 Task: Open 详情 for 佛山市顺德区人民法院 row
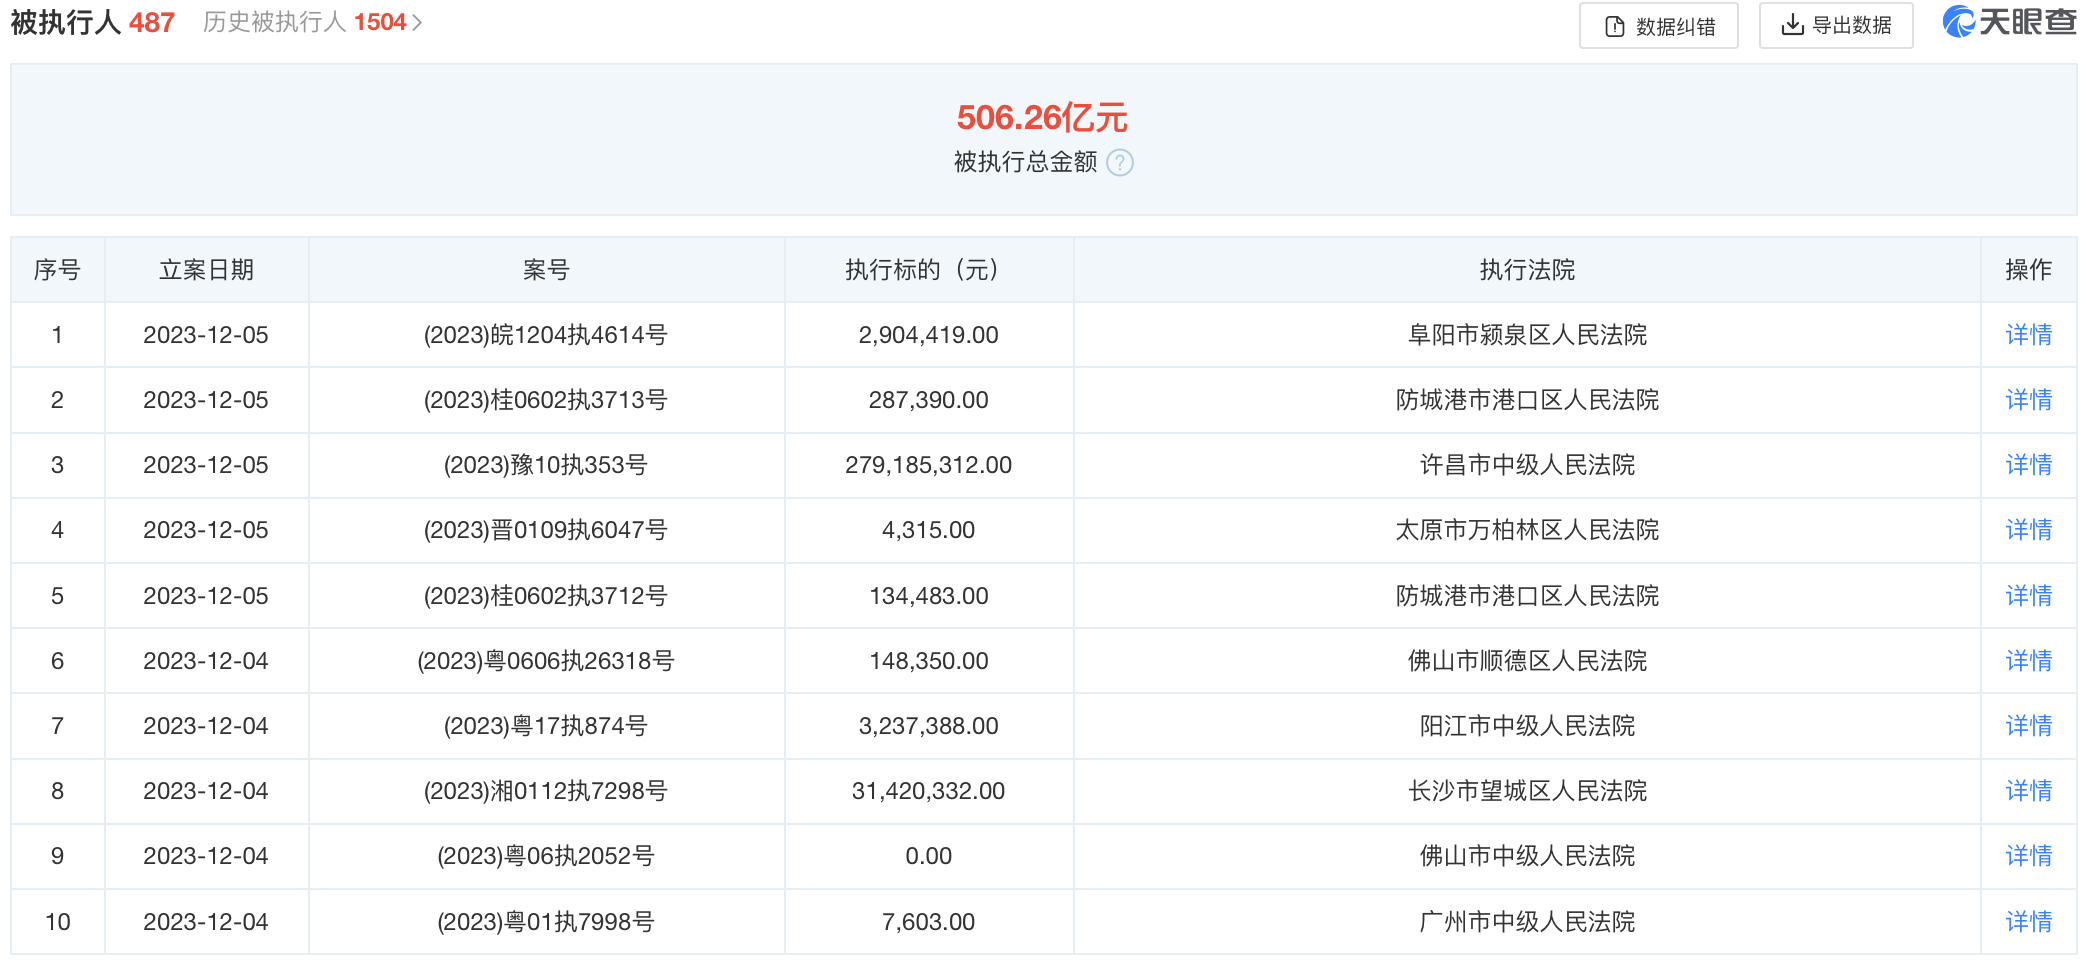(x=2028, y=661)
